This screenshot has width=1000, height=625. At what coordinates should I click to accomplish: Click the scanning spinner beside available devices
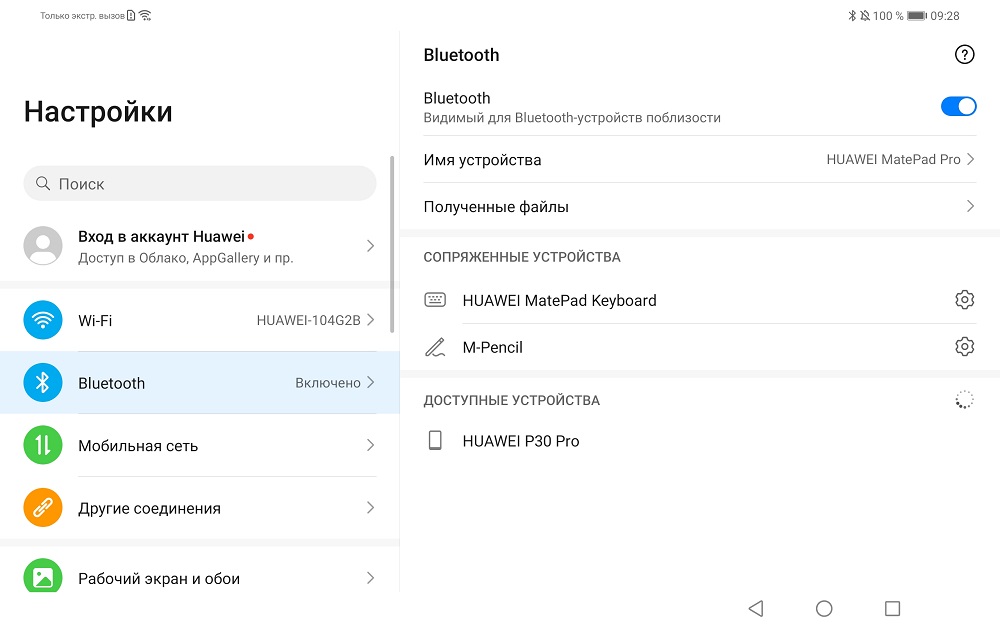pyautogui.click(x=964, y=400)
